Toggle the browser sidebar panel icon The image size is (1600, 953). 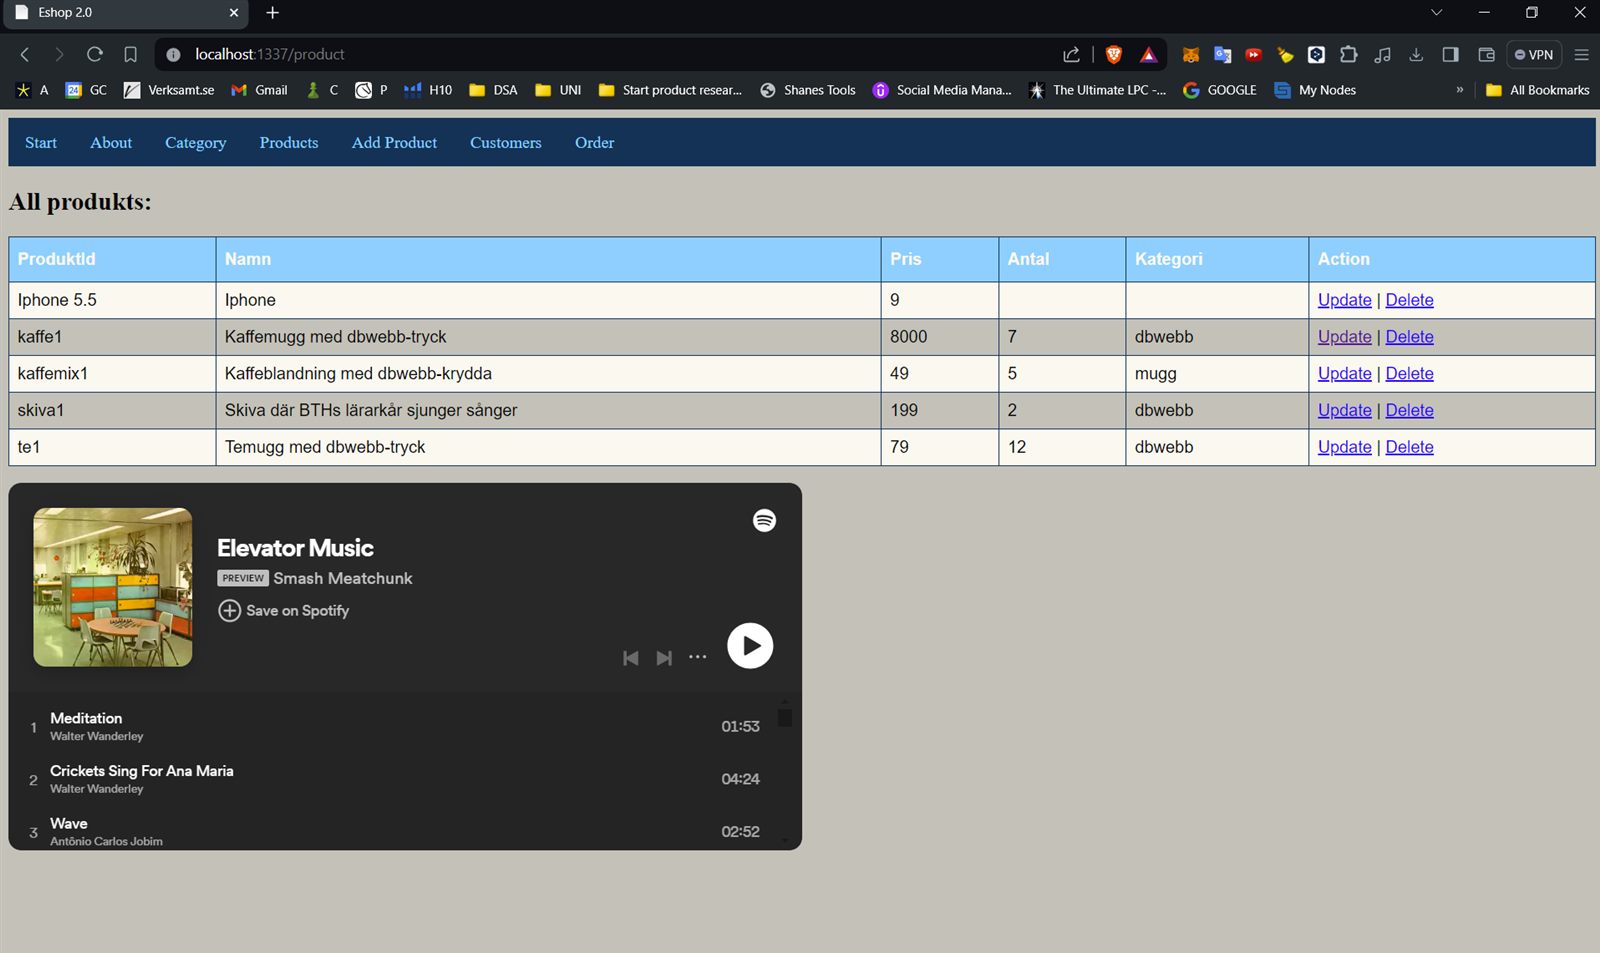click(x=1450, y=54)
